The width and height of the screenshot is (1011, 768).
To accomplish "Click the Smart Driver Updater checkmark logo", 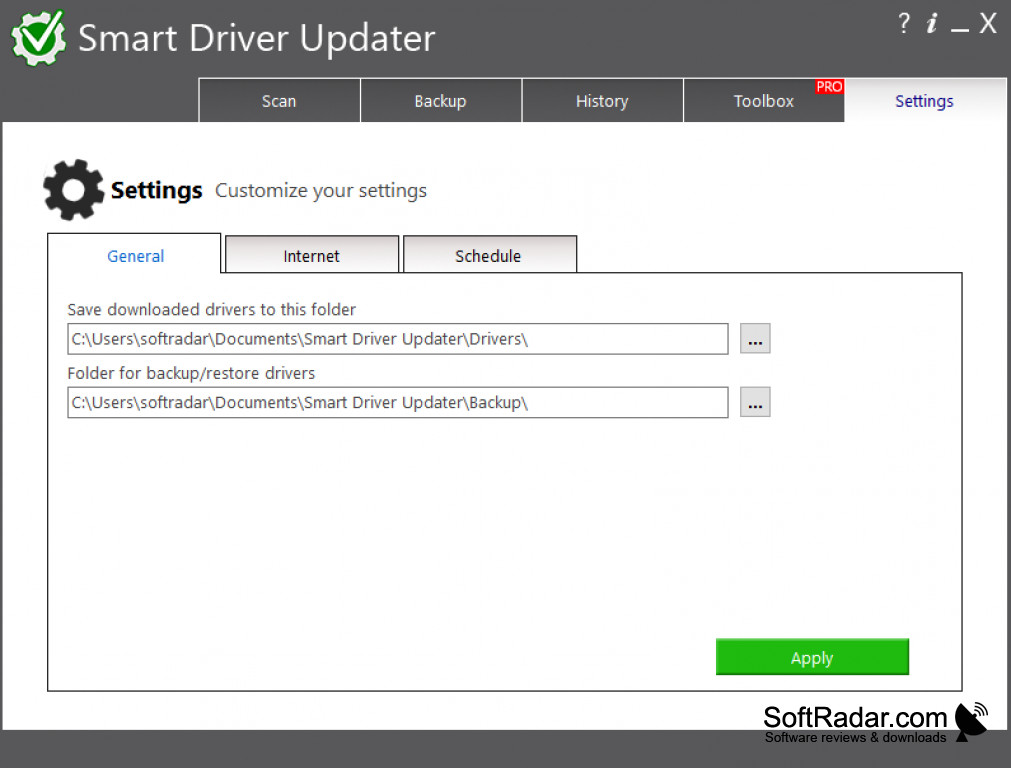I will [39, 37].
